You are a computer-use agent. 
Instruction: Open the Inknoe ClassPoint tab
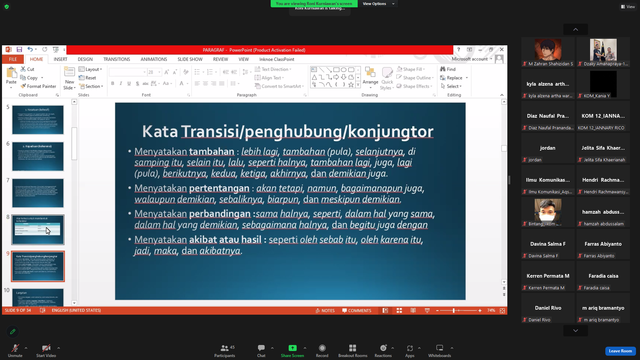[x=277, y=59]
